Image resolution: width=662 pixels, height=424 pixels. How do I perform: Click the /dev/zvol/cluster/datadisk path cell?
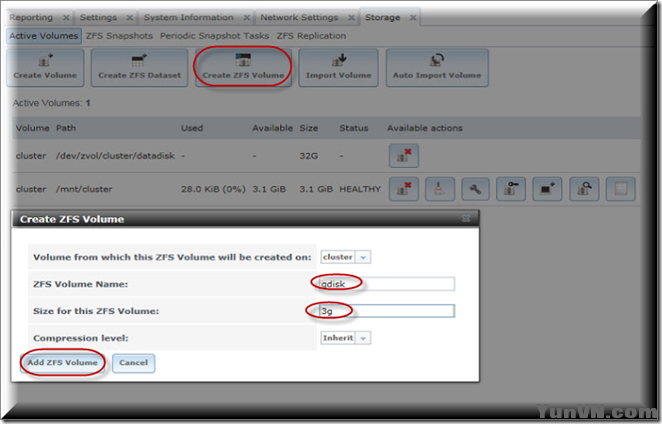[x=115, y=156]
